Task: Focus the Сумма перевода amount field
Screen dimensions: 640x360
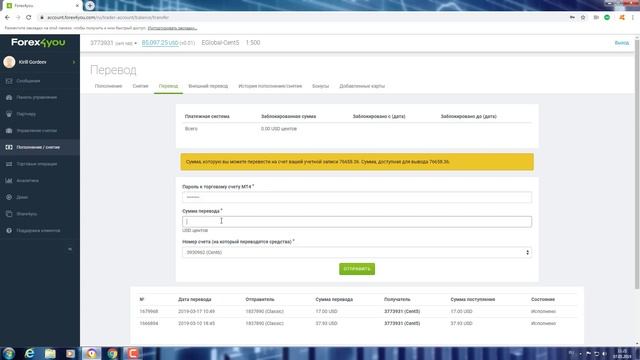Action: (357, 221)
